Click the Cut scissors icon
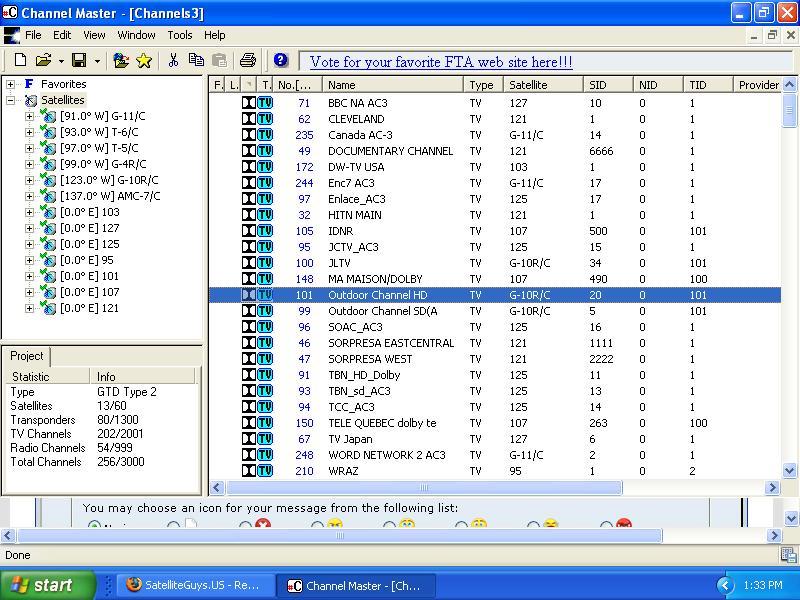Image resolution: width=800 pixels, height=600 pixels. point(173,60)
